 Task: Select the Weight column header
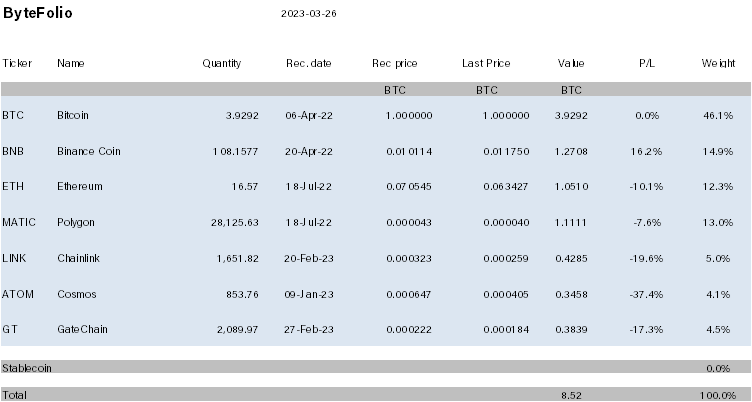pyautogui.click(x=718, y=63)
